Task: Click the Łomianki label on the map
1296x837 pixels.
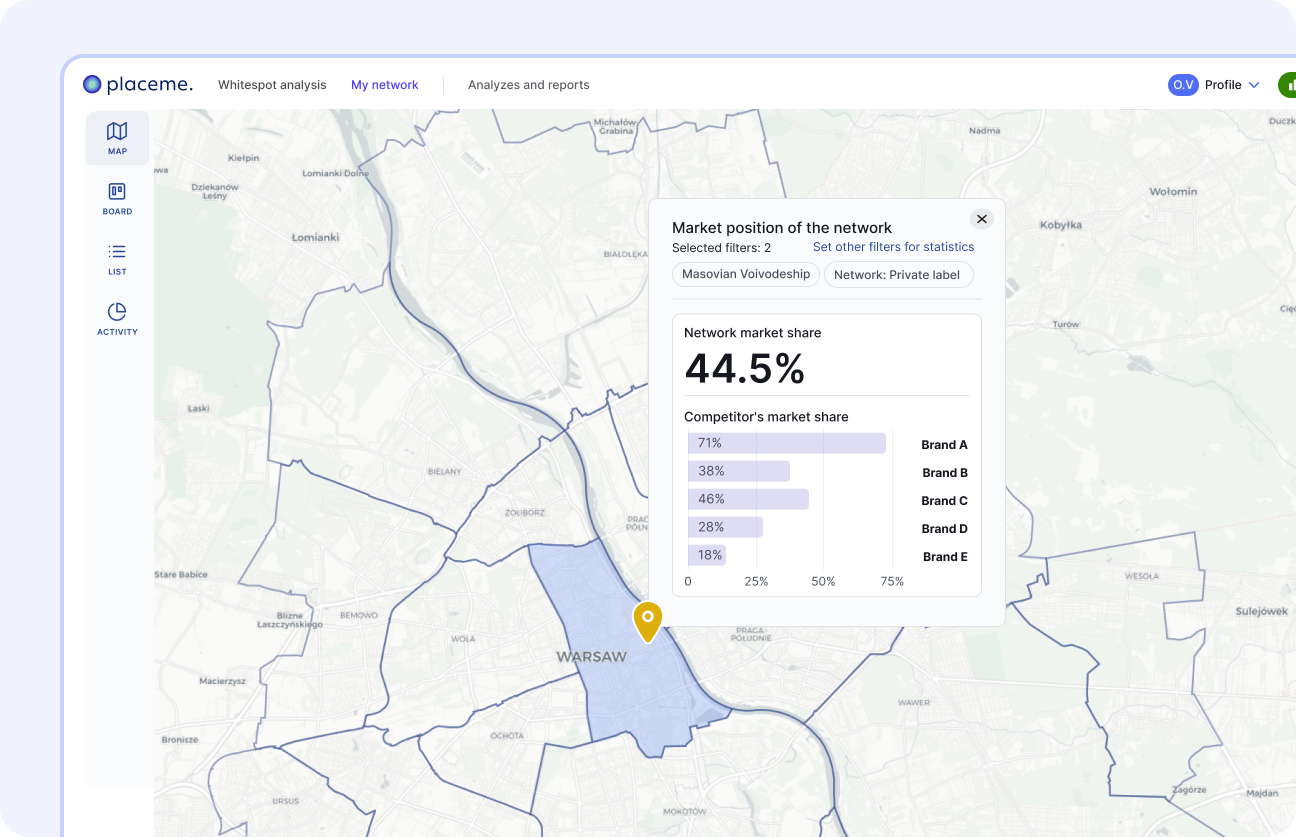Action: pyautogui.click(x=315, y=237)
